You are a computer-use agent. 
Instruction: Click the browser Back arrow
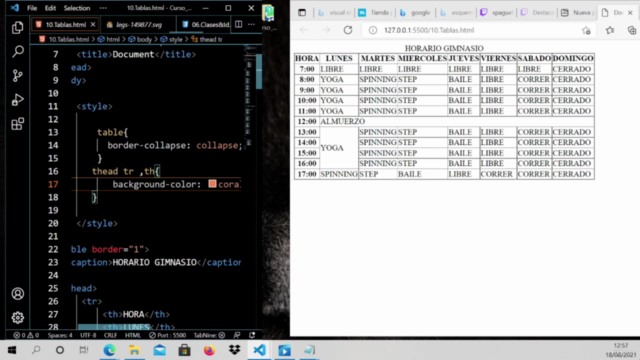coord(304,30)
